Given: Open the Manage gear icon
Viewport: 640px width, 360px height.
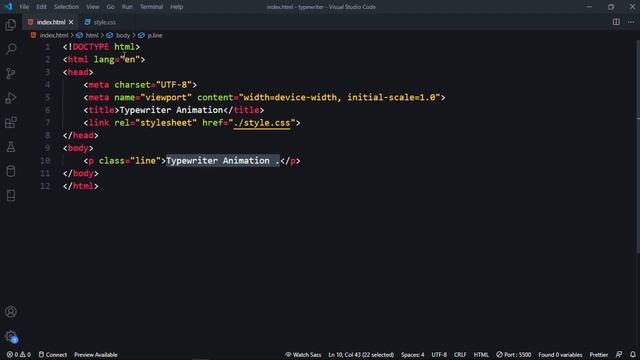Looking at the screenshot, I should (11, 336).
